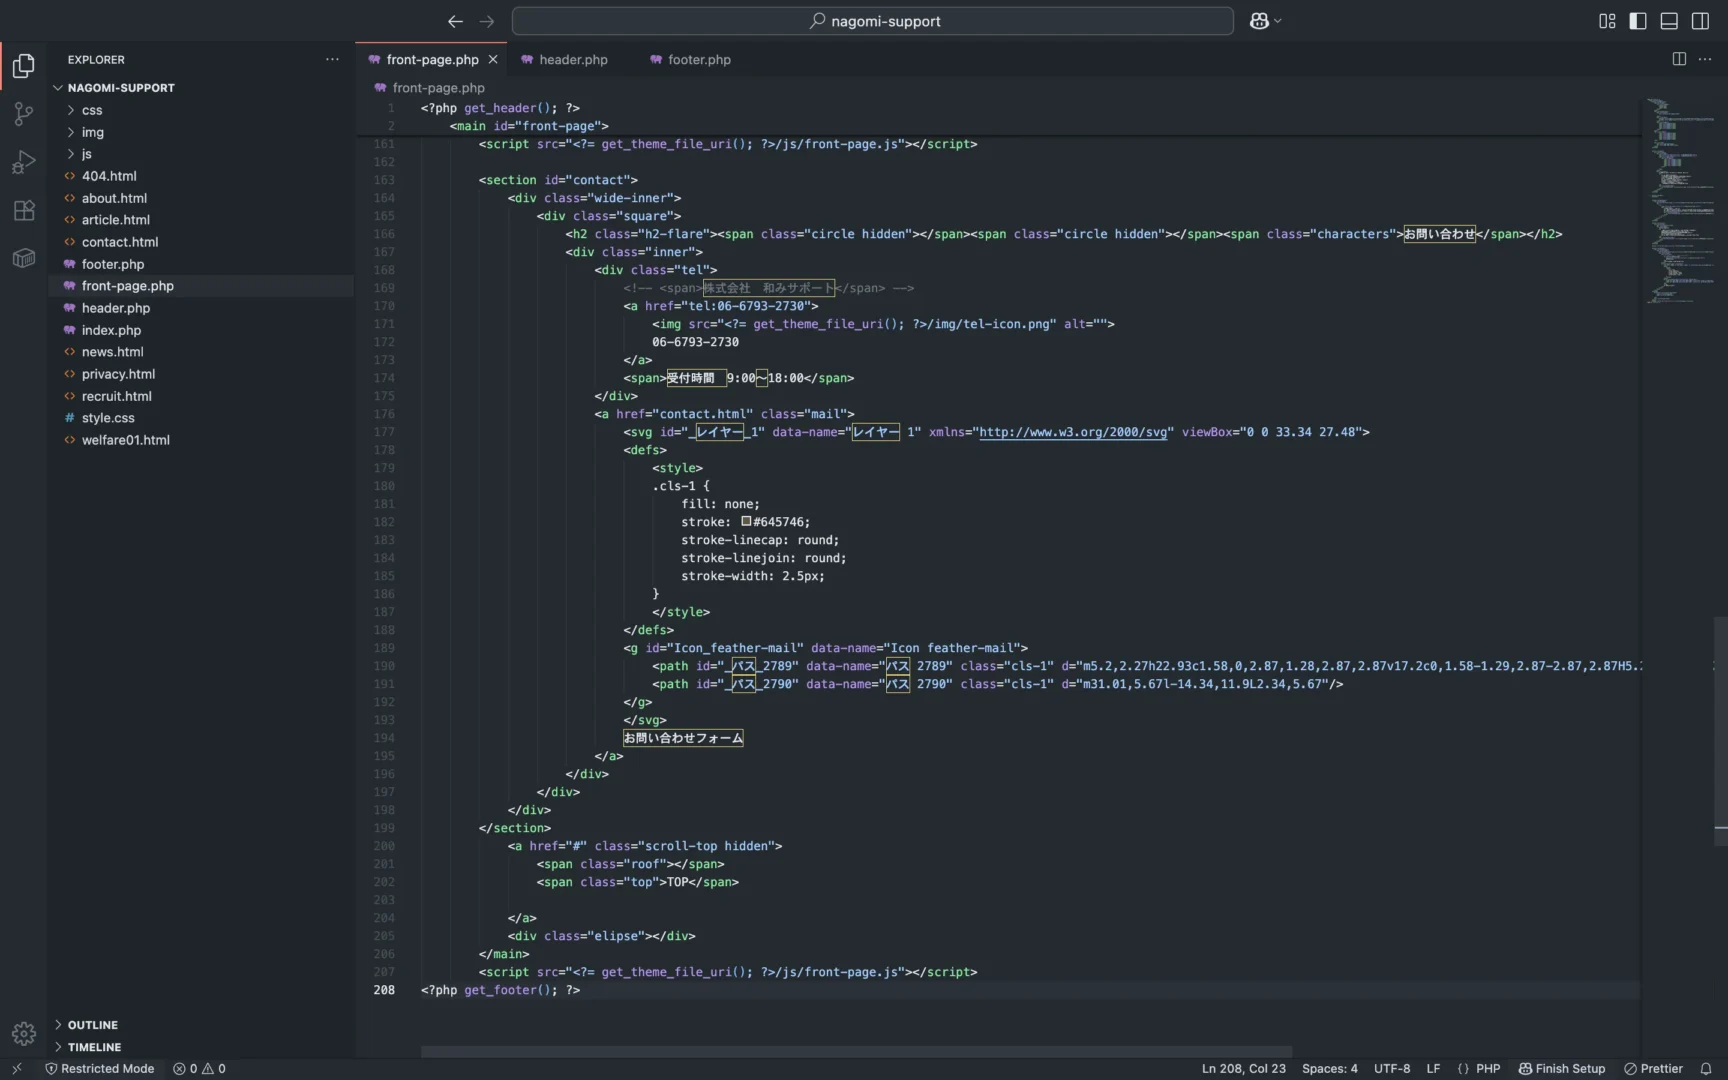This screenshot has height=1080, width=1728.
Task: Open the Copilot chat icon
Action: click(1259, 21)
